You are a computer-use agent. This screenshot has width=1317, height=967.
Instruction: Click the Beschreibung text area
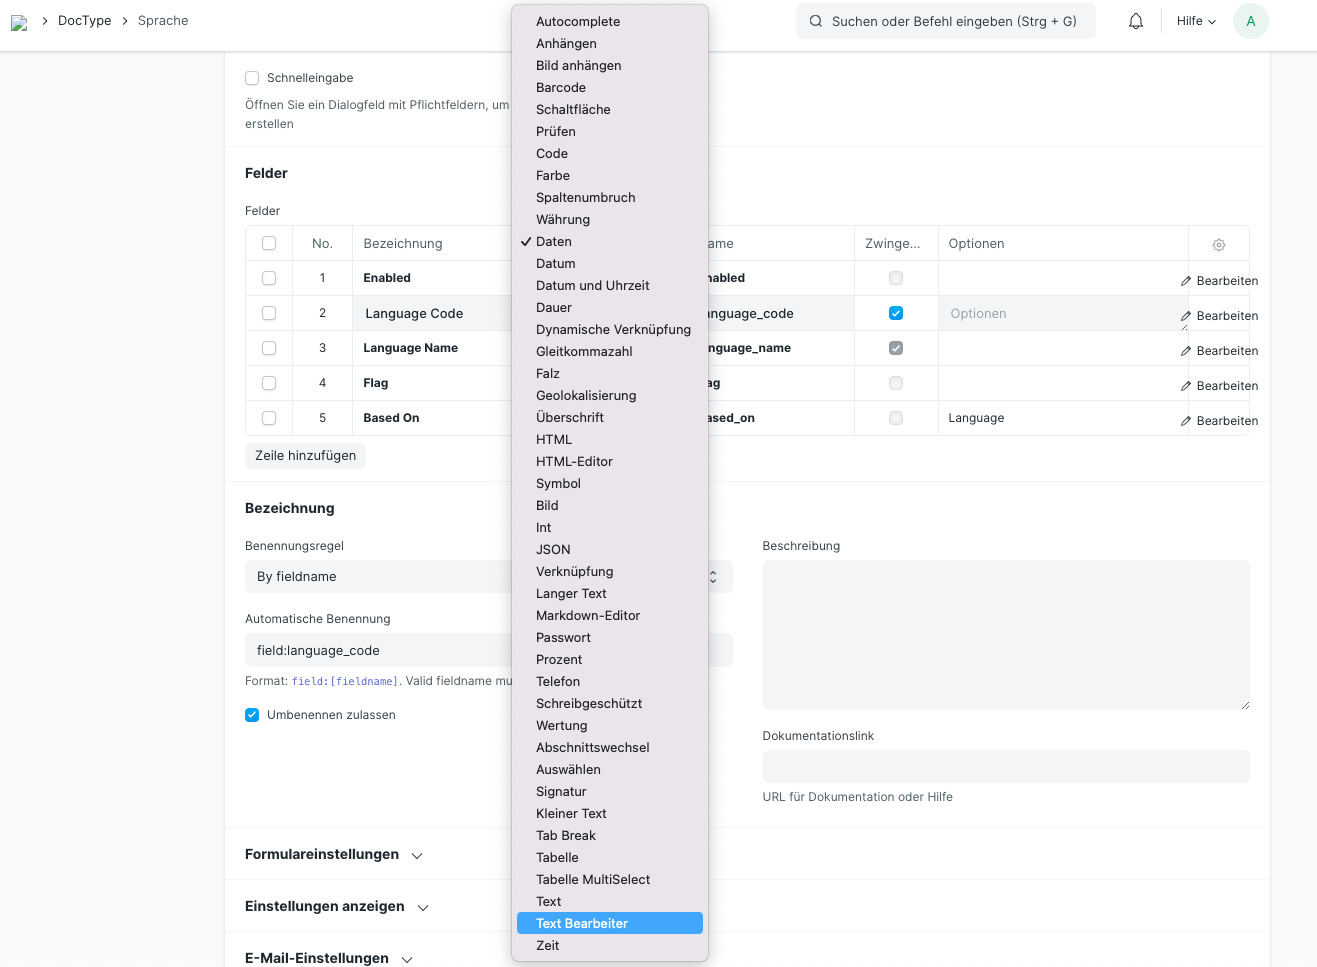point(1006,635)
